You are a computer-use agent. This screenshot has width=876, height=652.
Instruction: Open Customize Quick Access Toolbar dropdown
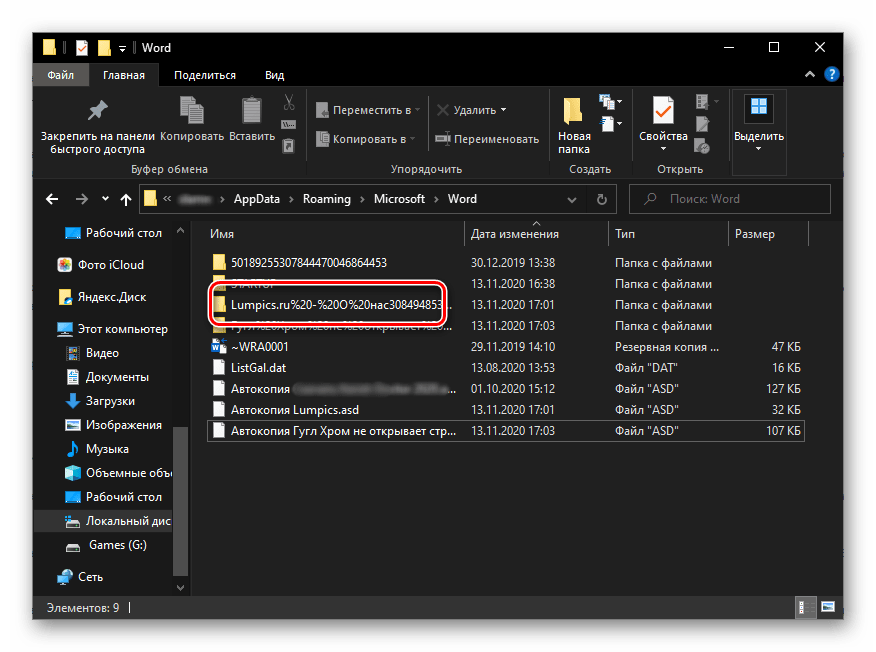(x=122, y=49)
